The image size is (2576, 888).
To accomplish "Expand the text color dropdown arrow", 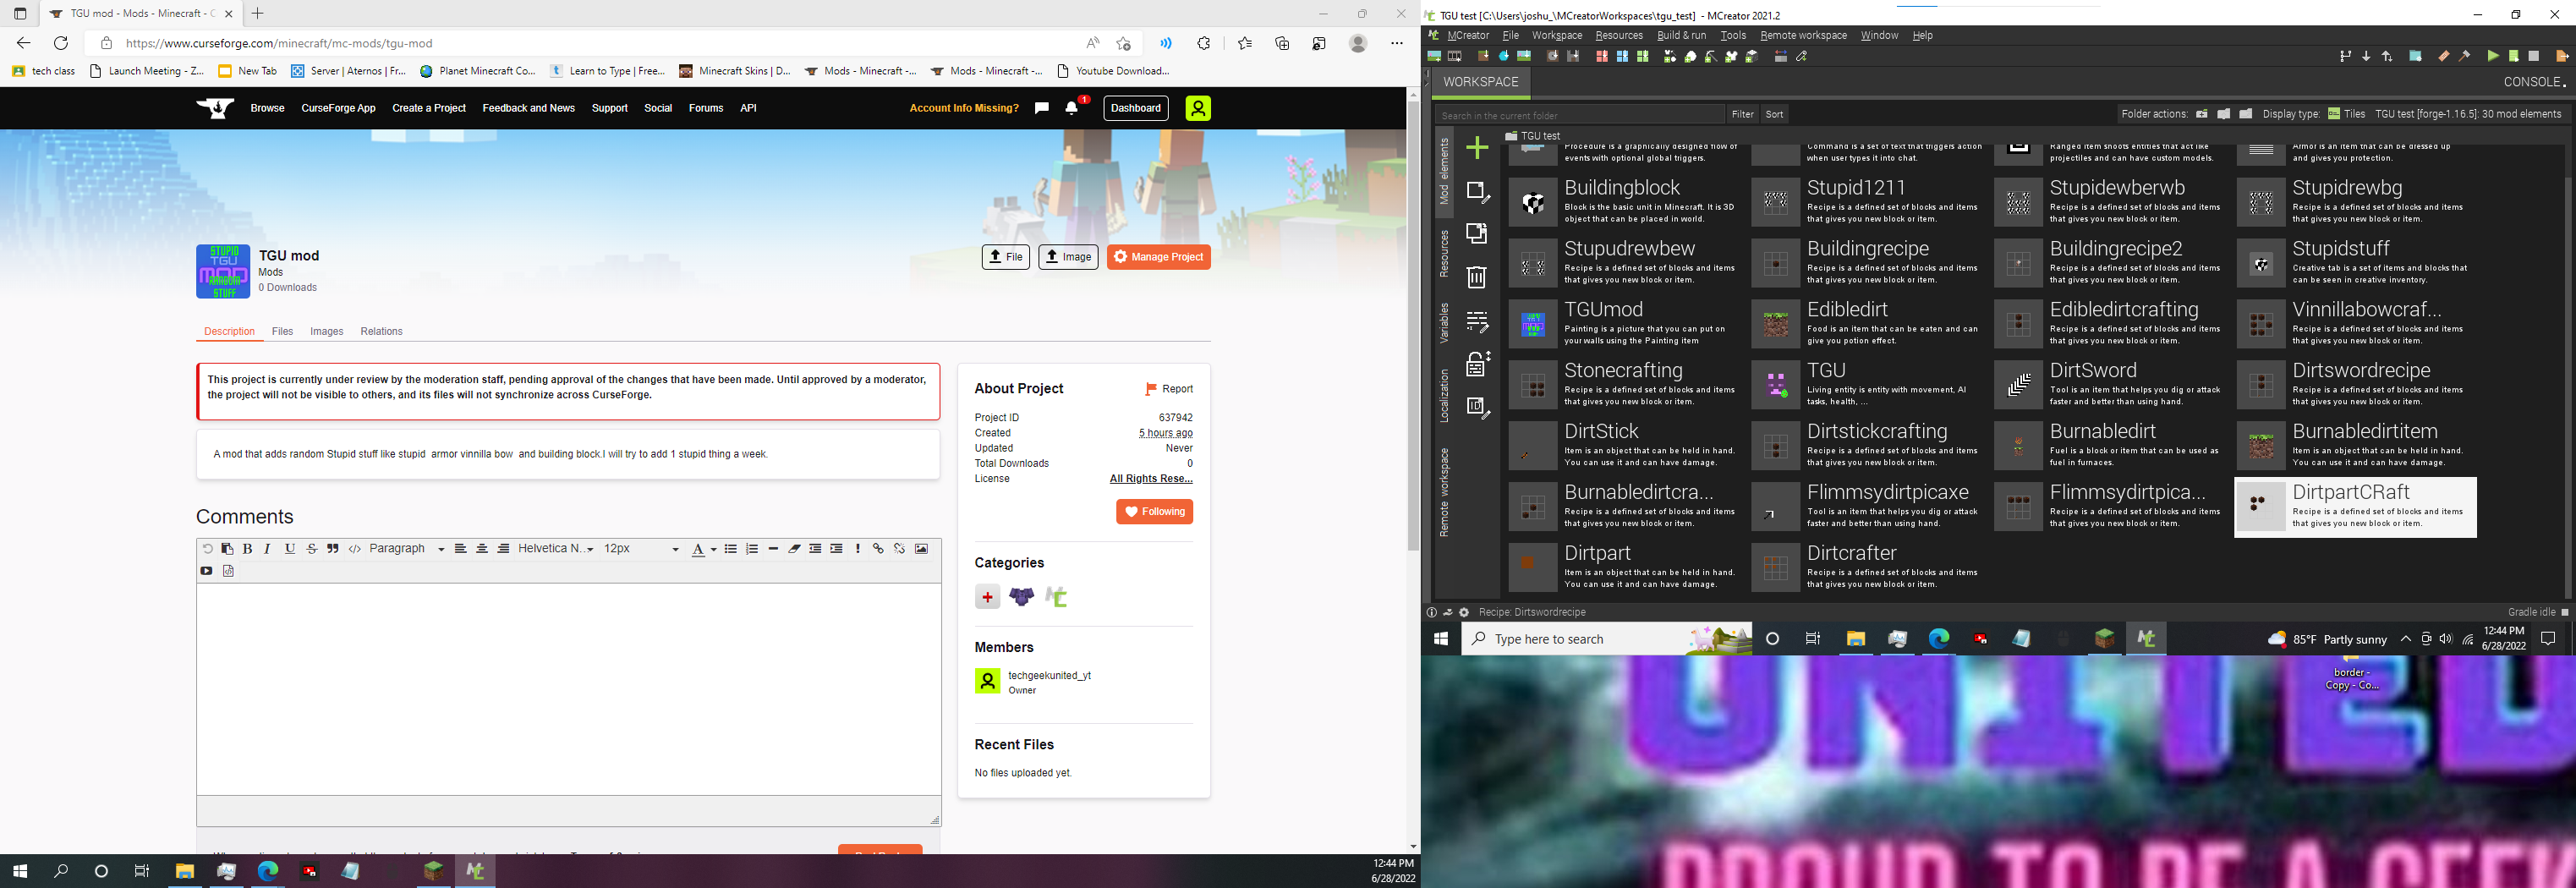I will (713, 550).
